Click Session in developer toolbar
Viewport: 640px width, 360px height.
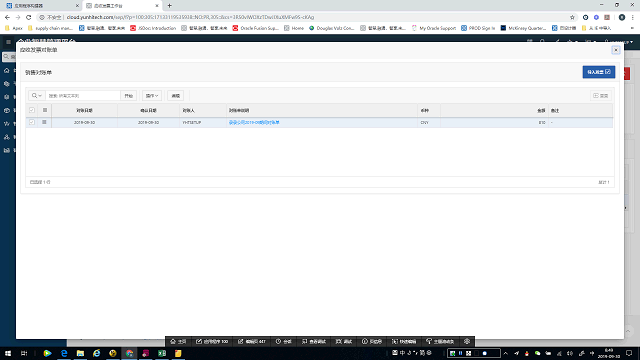(x=284, y=342)
